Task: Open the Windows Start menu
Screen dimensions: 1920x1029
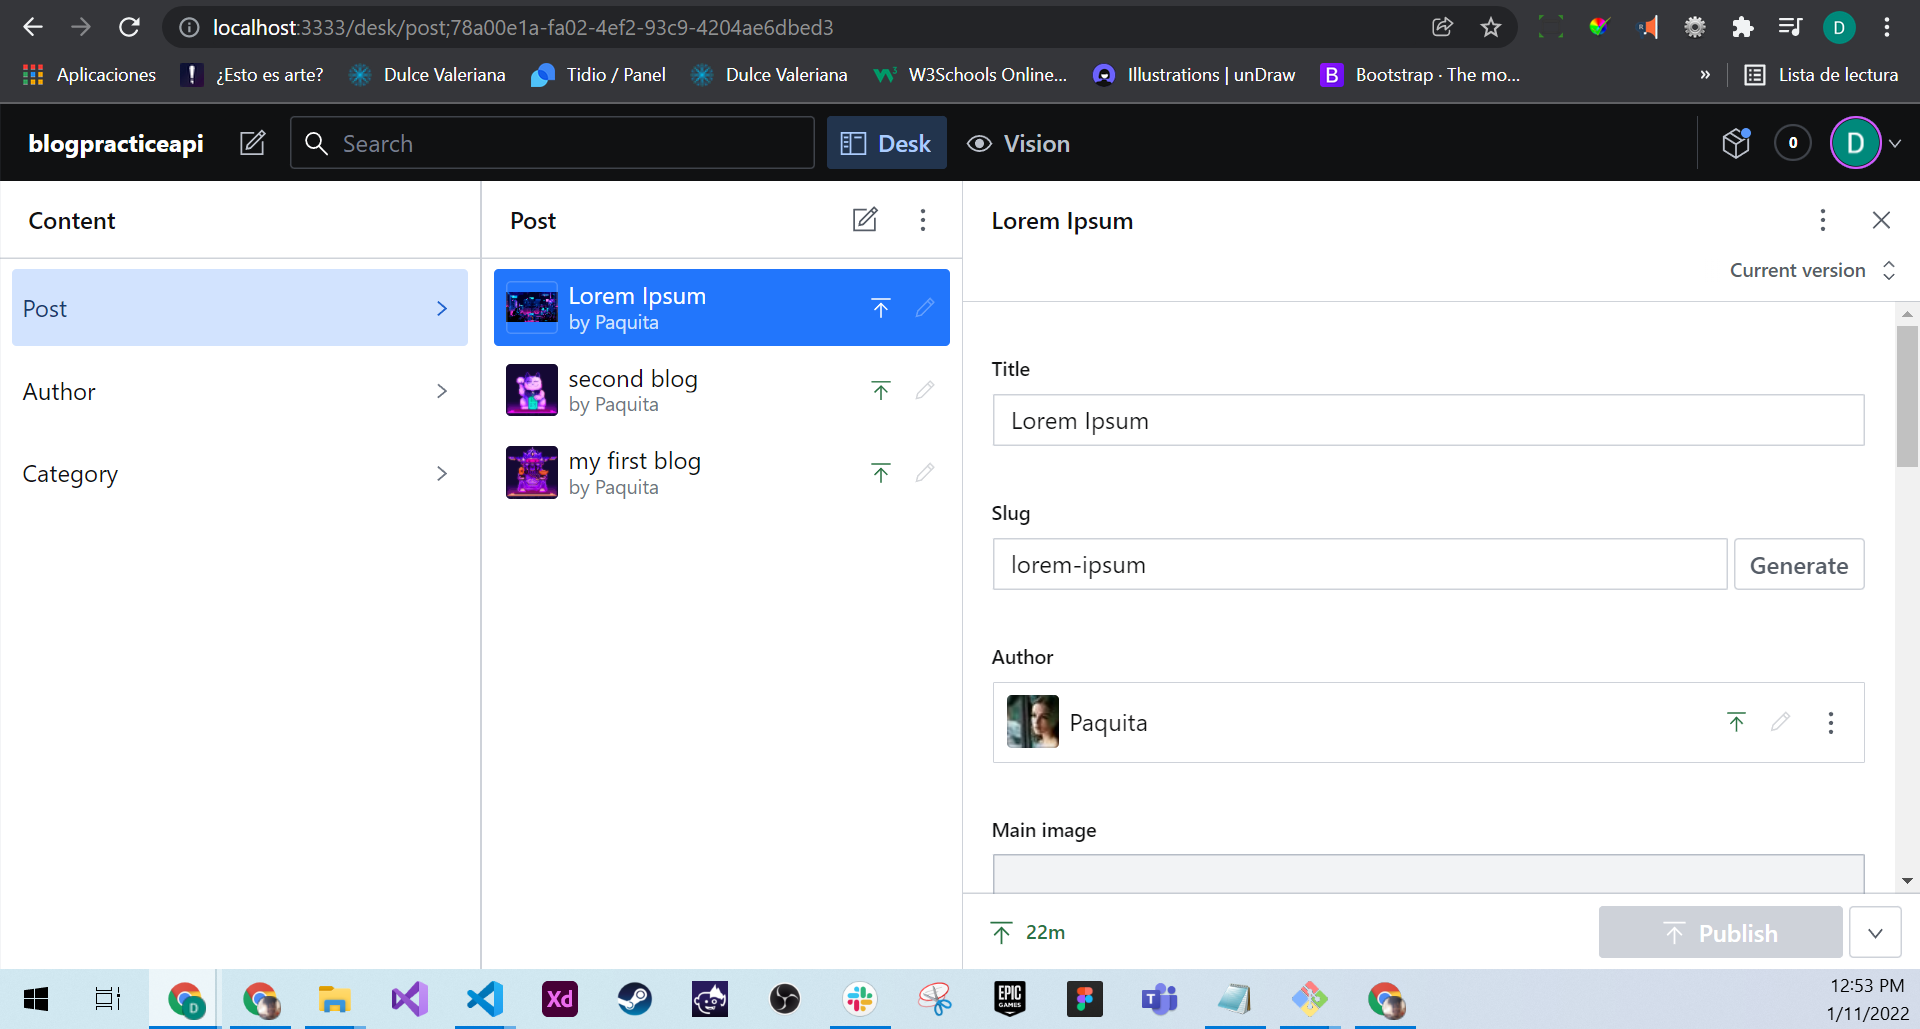Action: pos(36,998)
